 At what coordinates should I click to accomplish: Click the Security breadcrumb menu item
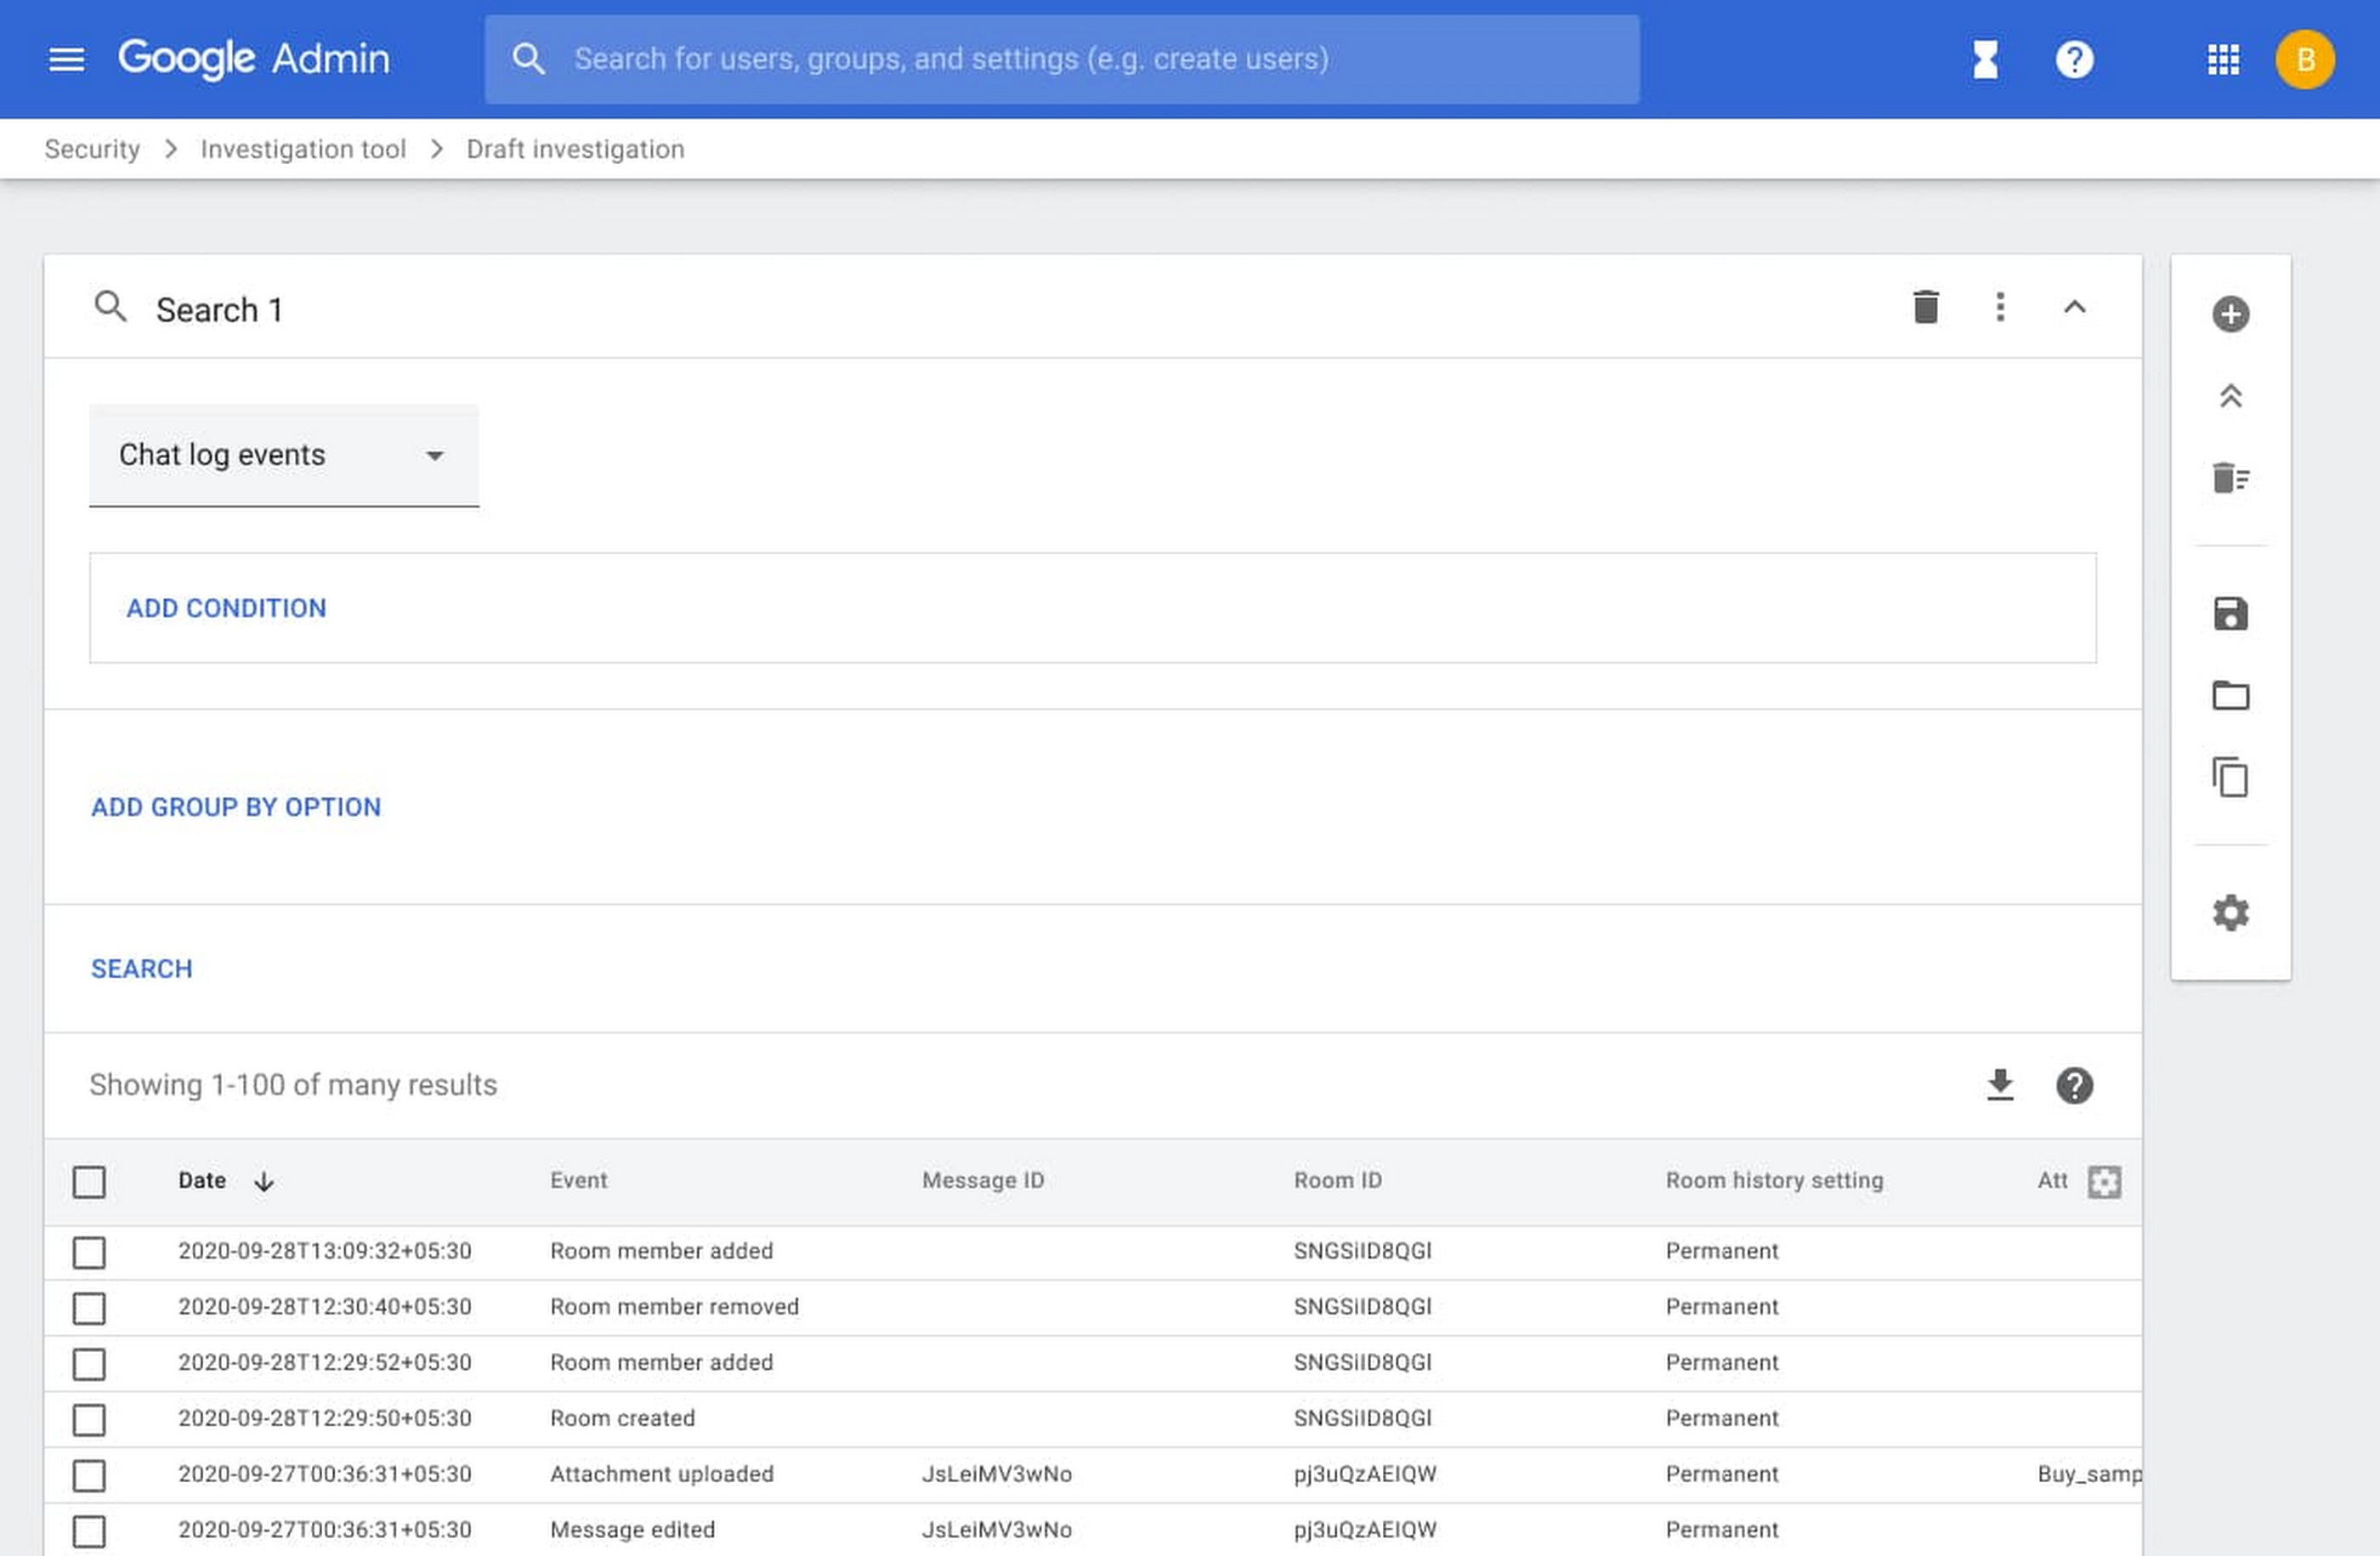[x=90, y=150]
